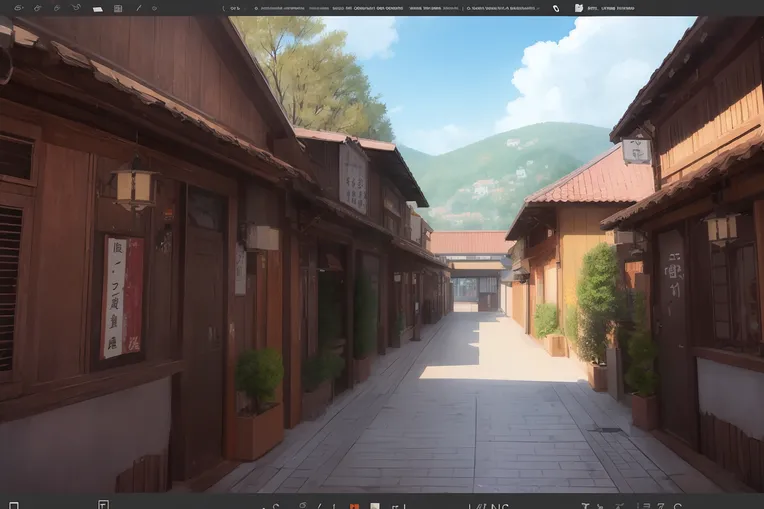Click the hanging lantern on left building
The image size is (764, 509).
(x=134, y=186)
